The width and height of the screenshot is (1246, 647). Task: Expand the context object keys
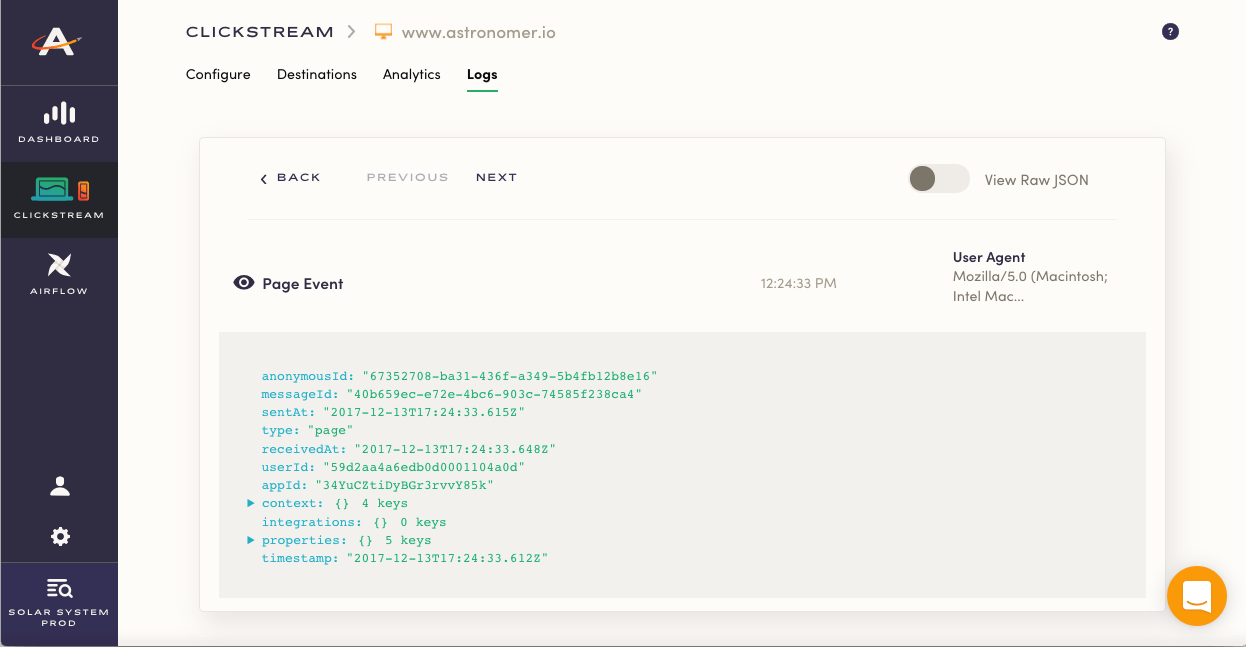click(252, 503)
